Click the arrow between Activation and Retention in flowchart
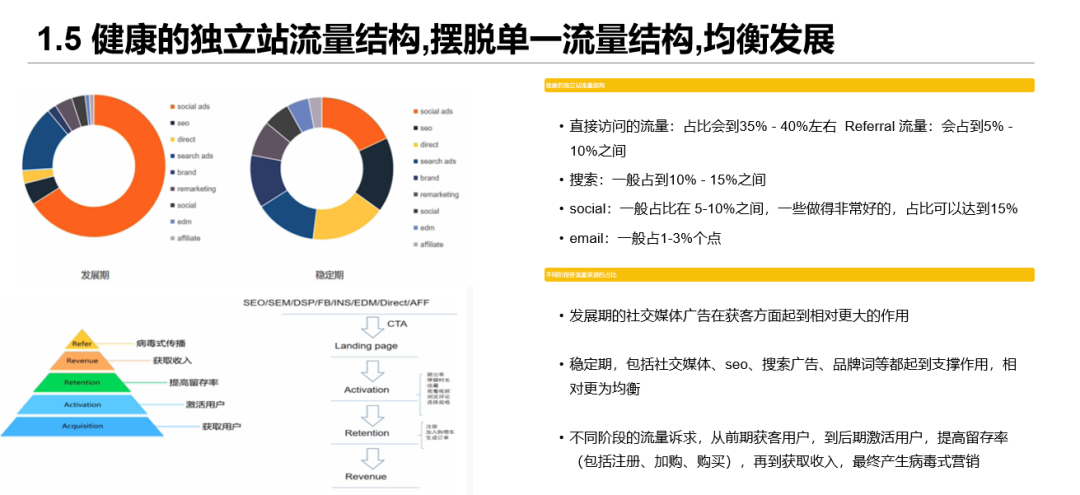Viewport: 1080px width, 495px height. tap(373, 414)
